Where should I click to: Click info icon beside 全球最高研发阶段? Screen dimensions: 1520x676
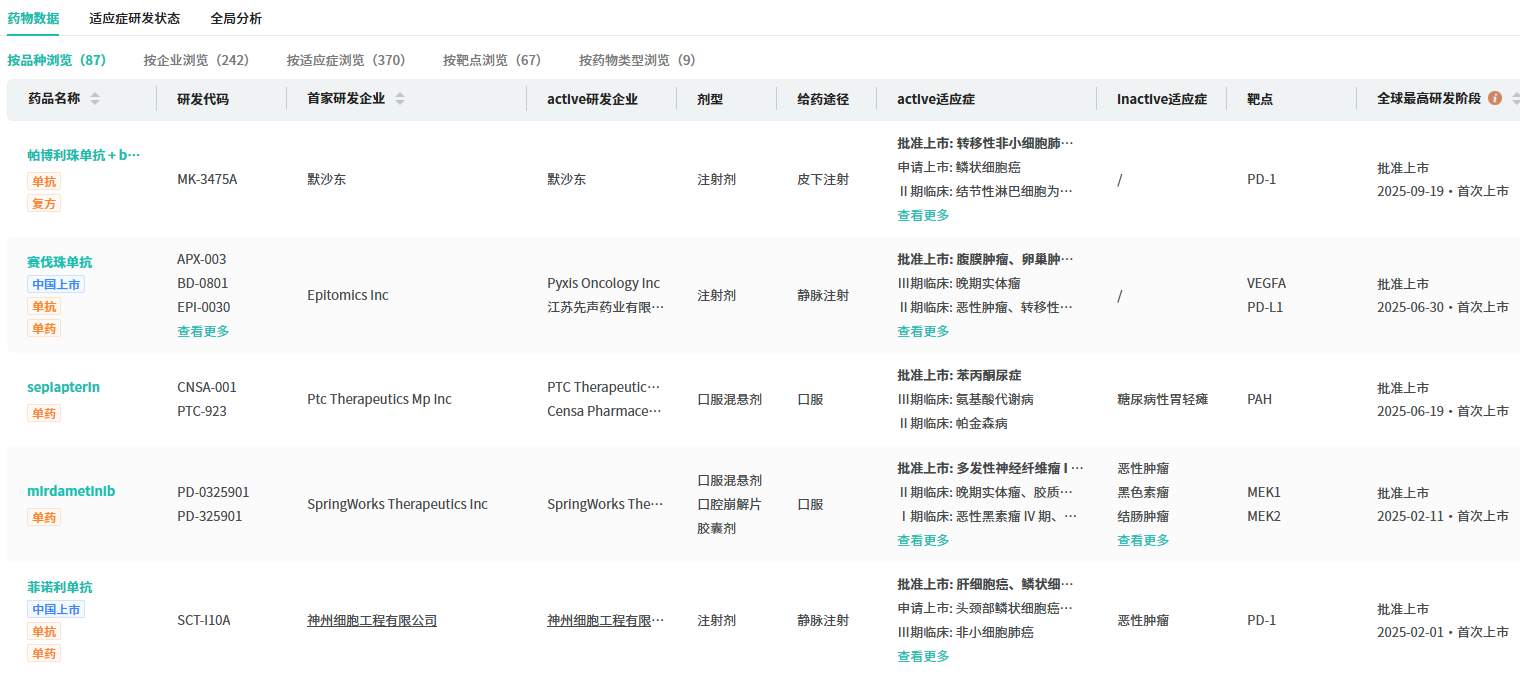[x=1495, y=98]
